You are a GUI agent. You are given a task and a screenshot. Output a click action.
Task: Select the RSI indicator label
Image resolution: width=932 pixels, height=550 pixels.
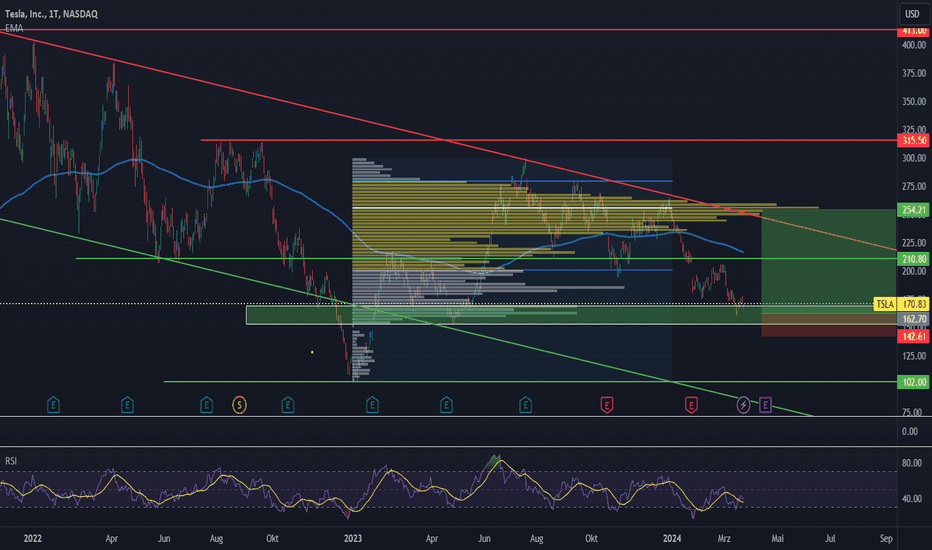point(11,461)
